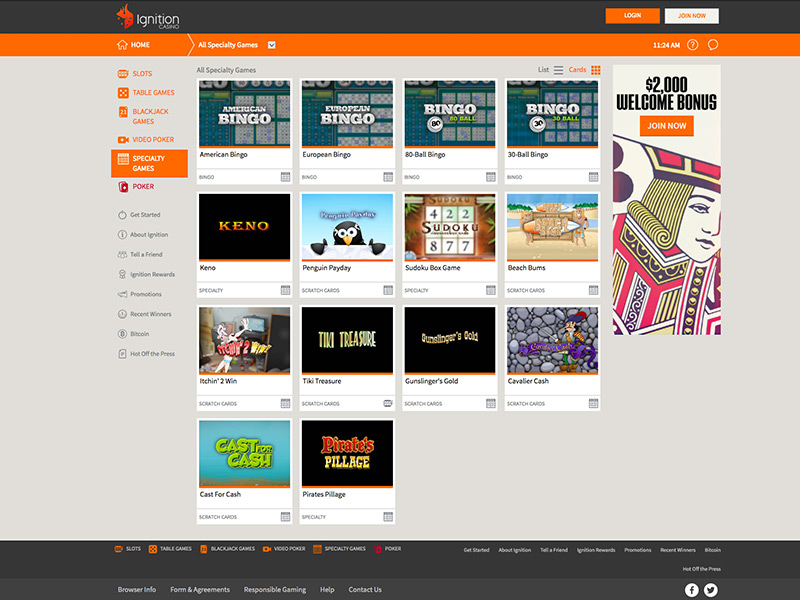Screen dimensions: 800x600
Task: Click JOIN NOW on the welcome bonus banner
Action: tap(667, 126)
